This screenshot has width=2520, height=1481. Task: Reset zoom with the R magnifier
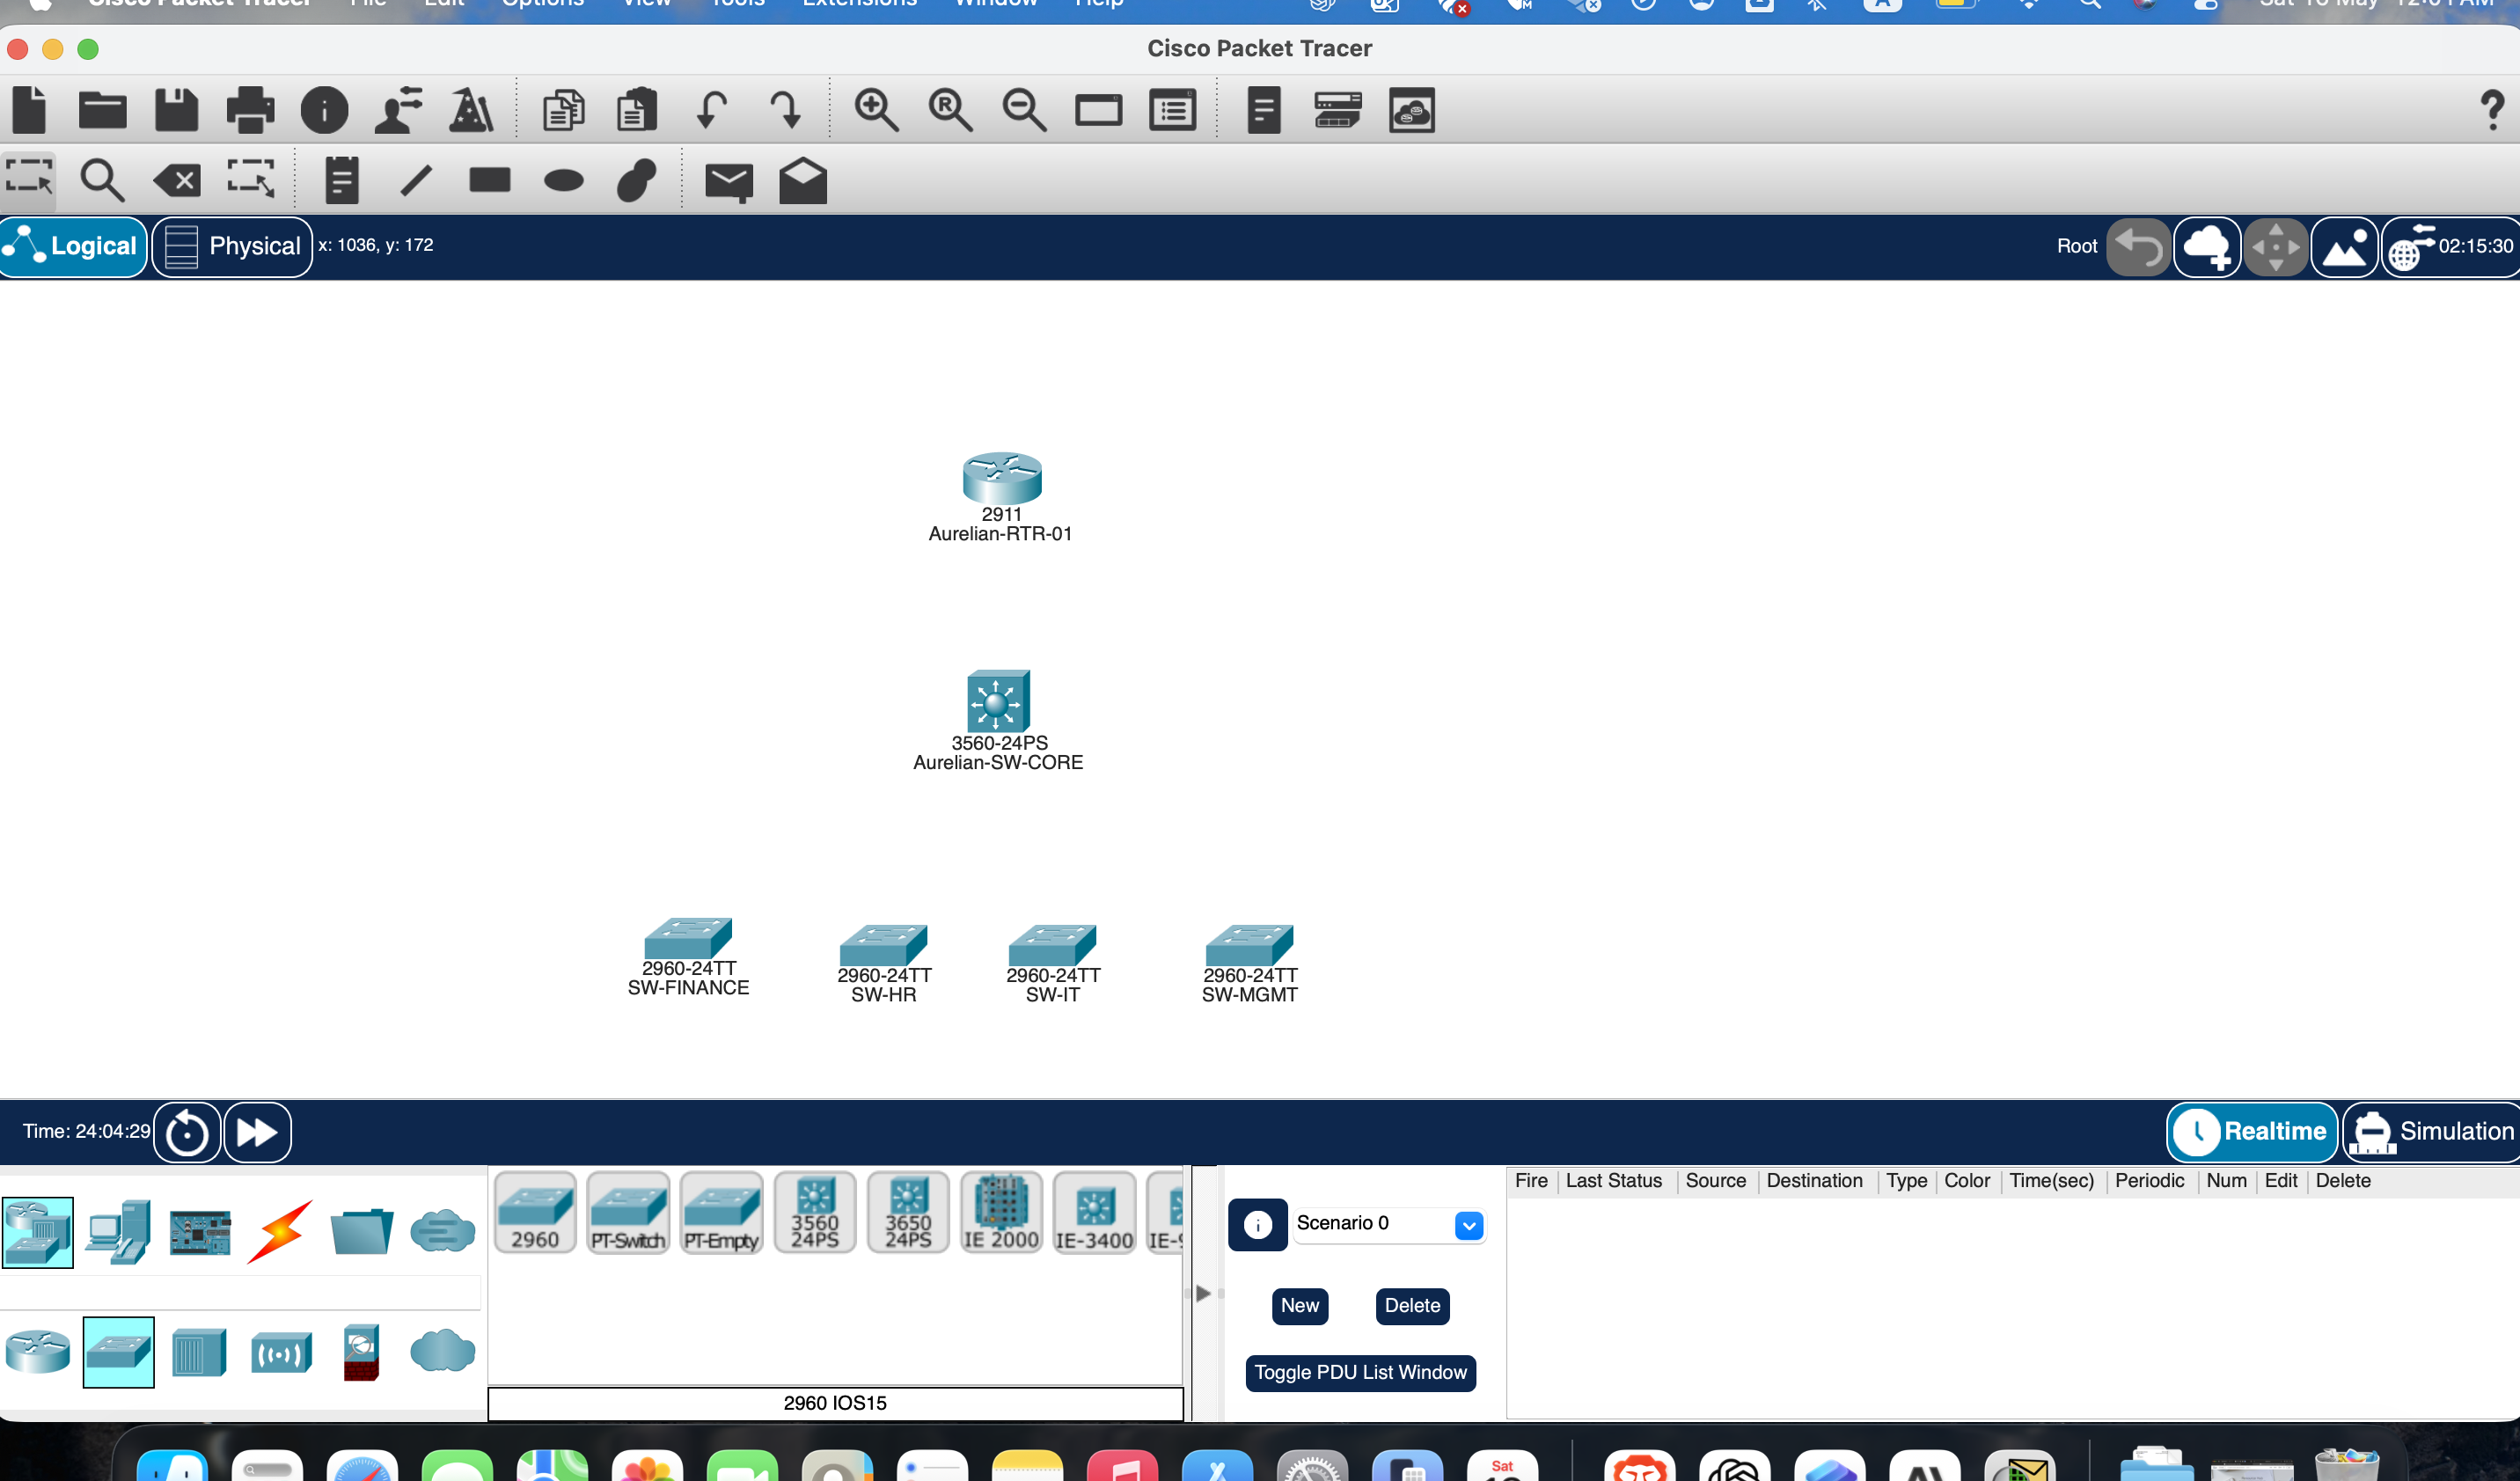tap(950, 110)
